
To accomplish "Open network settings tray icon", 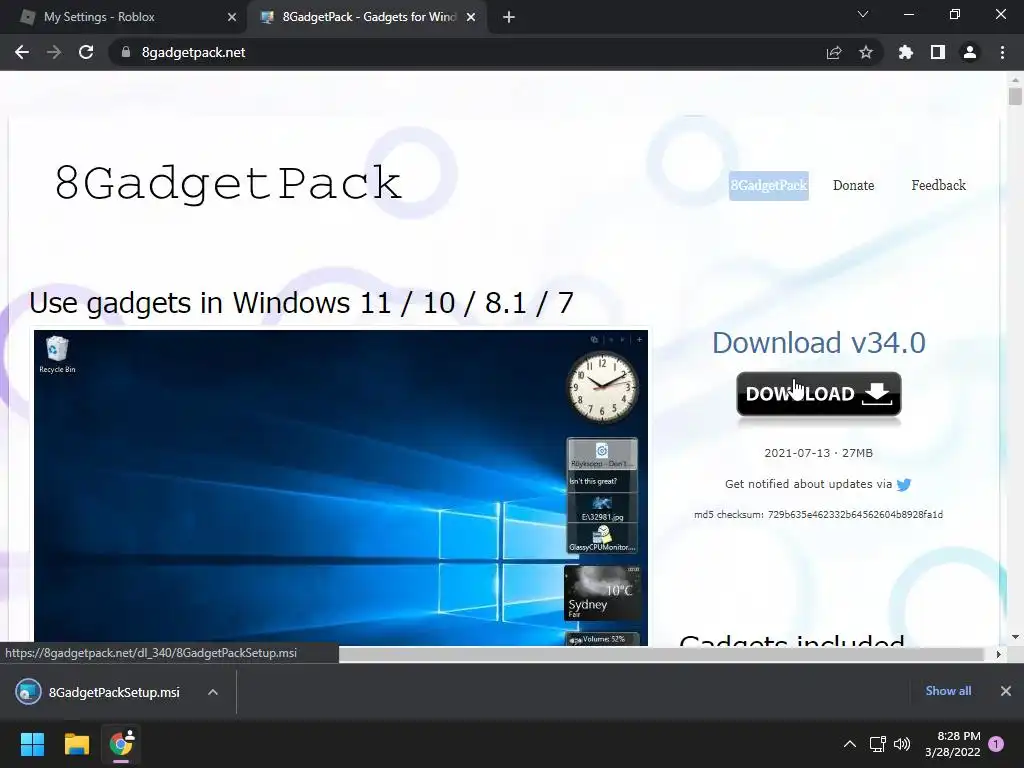I will coord(878,744).
